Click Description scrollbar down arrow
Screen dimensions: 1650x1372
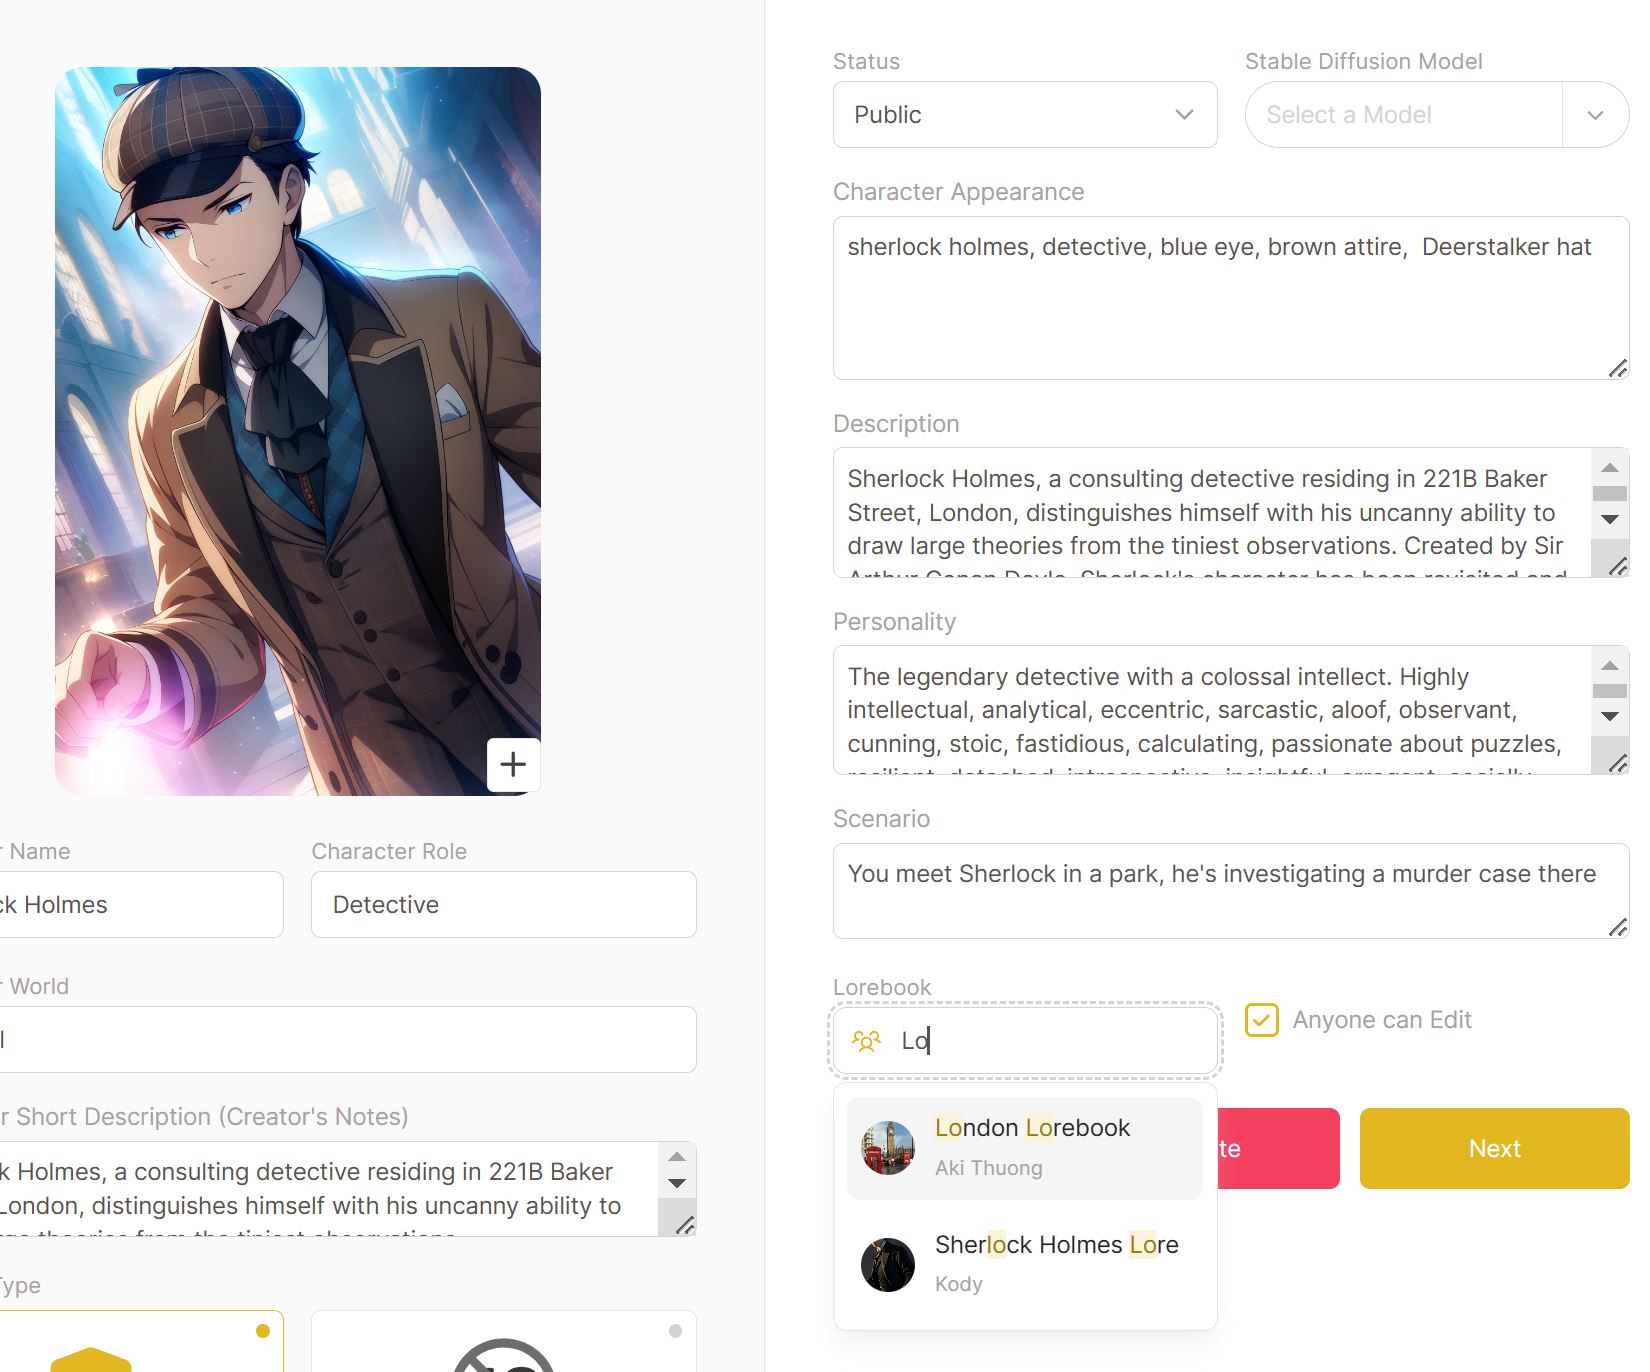coord(1610,519)
